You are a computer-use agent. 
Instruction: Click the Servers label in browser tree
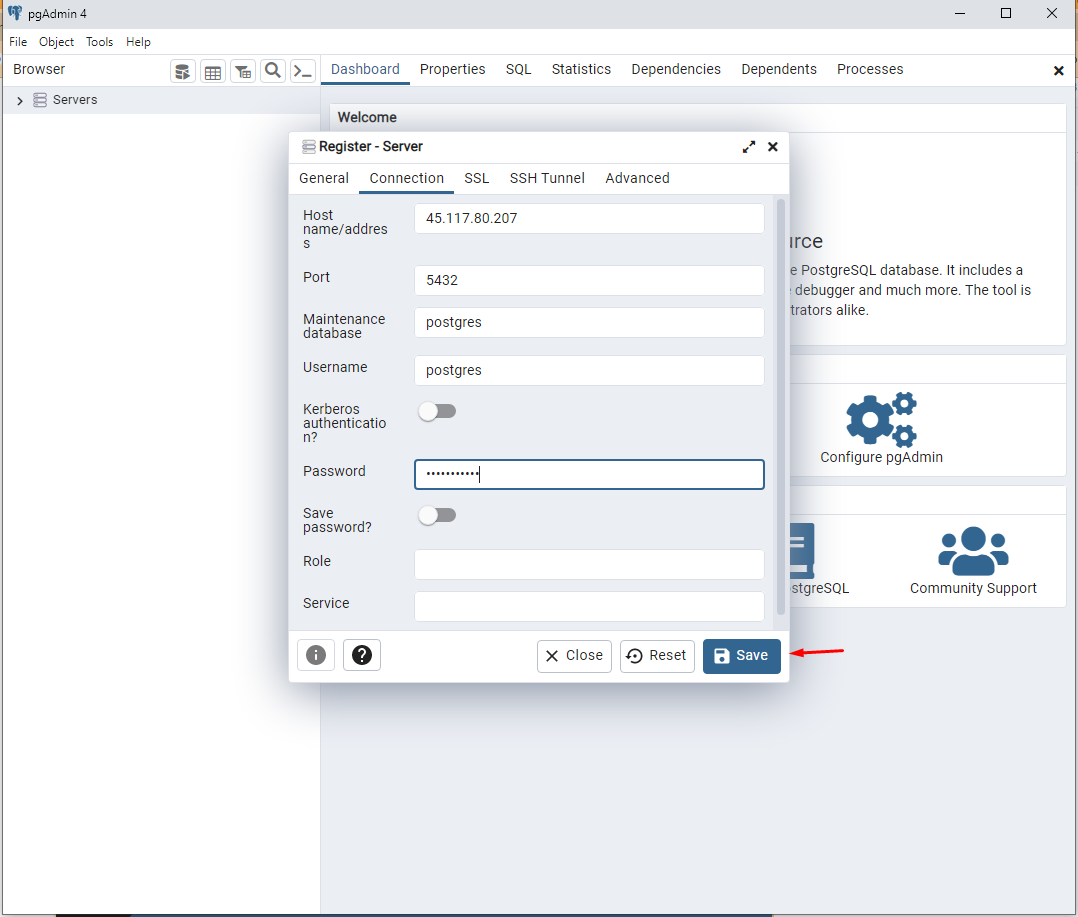click(x=75, y=100)
